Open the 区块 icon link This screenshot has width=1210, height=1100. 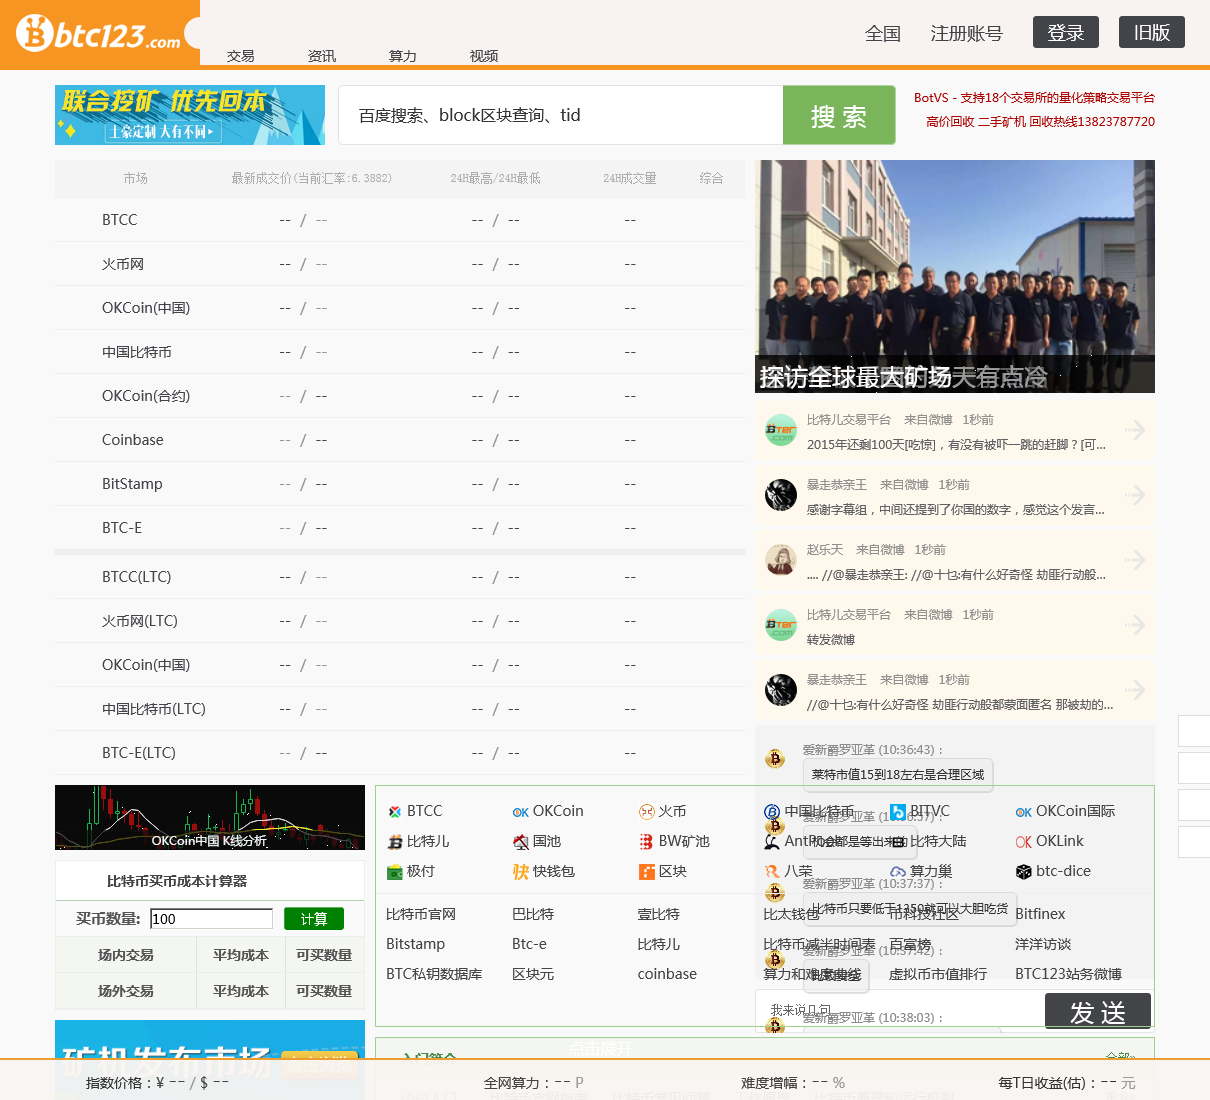(x=663, y=871)
